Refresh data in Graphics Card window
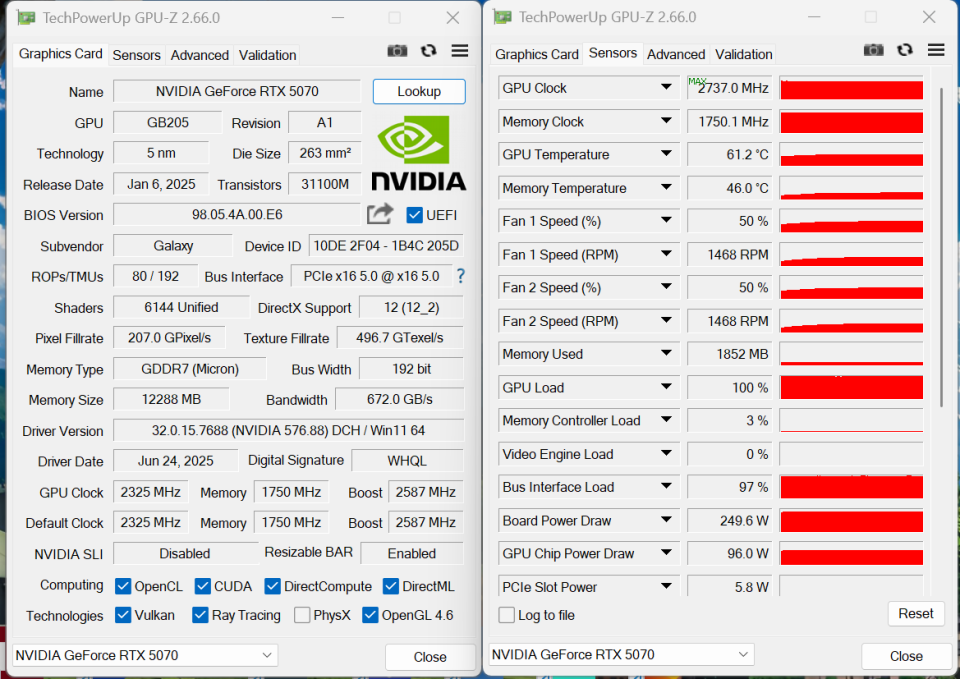Viewport: 960px width, 679px height. pyautogui.click(x=429, y=51)
